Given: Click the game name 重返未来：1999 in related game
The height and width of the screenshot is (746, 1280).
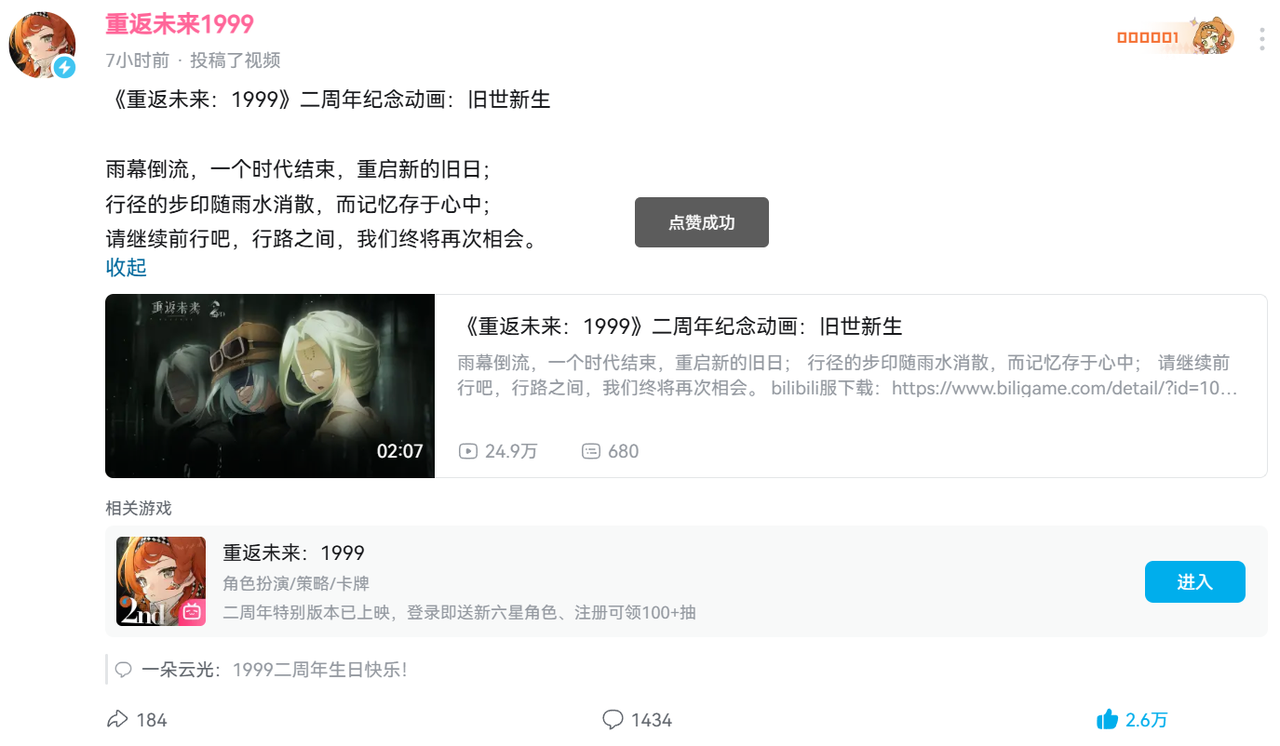Looking at the screenshot, I should pos(293,553).
